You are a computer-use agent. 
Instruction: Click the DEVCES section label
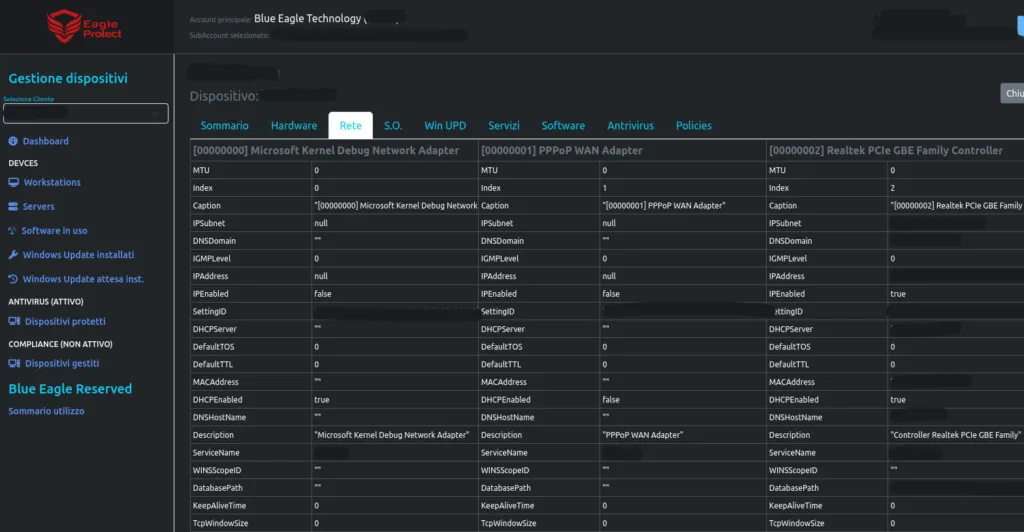click(x=23, y=163)
